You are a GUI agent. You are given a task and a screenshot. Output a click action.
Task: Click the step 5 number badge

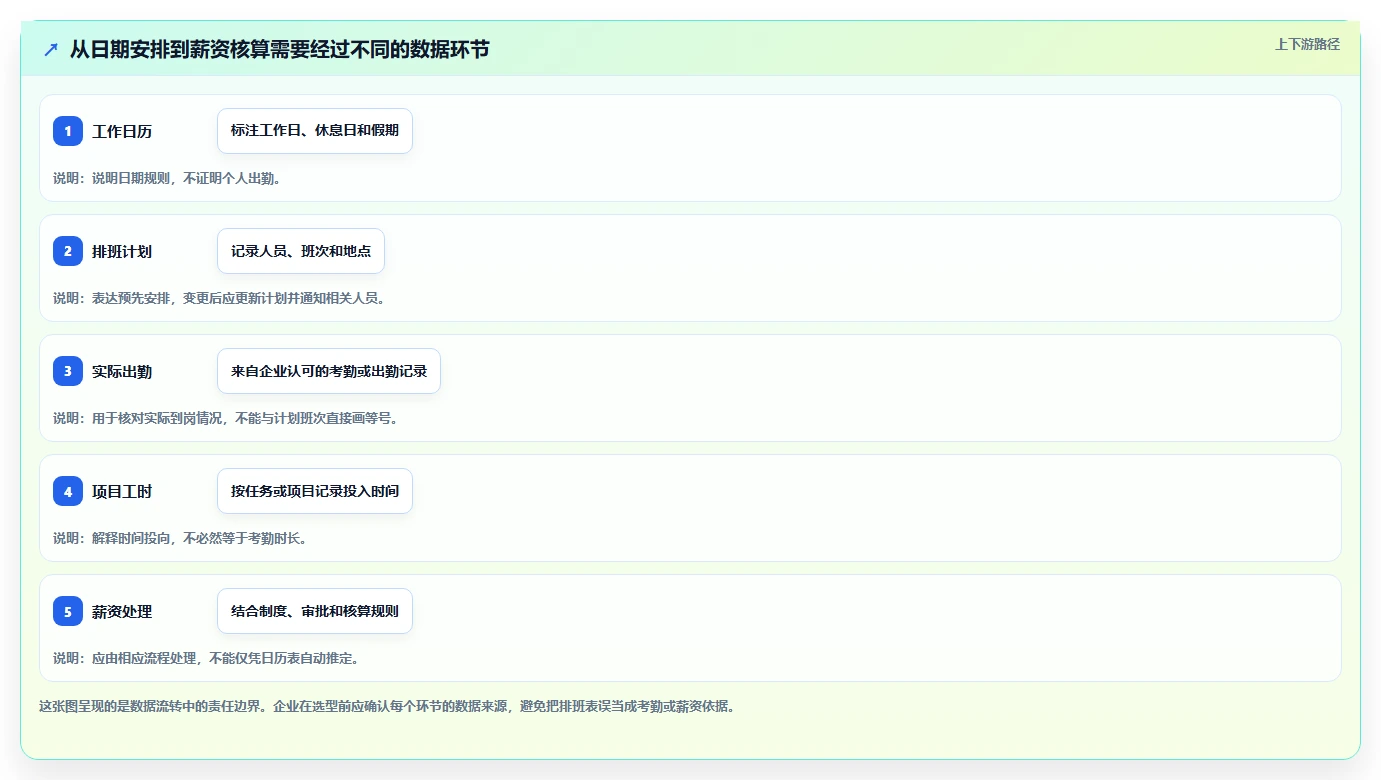[68, 611]
